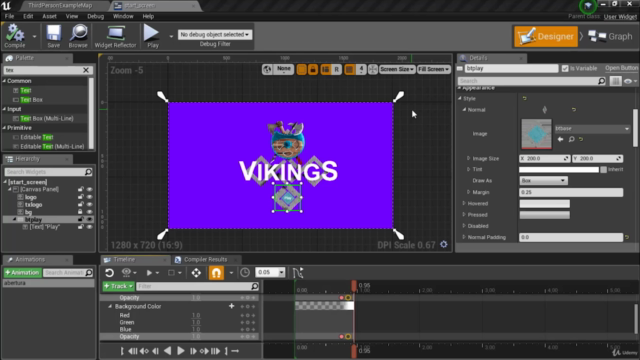
Task: Unlock the bg widget padlock
Action: coord(80,212)
